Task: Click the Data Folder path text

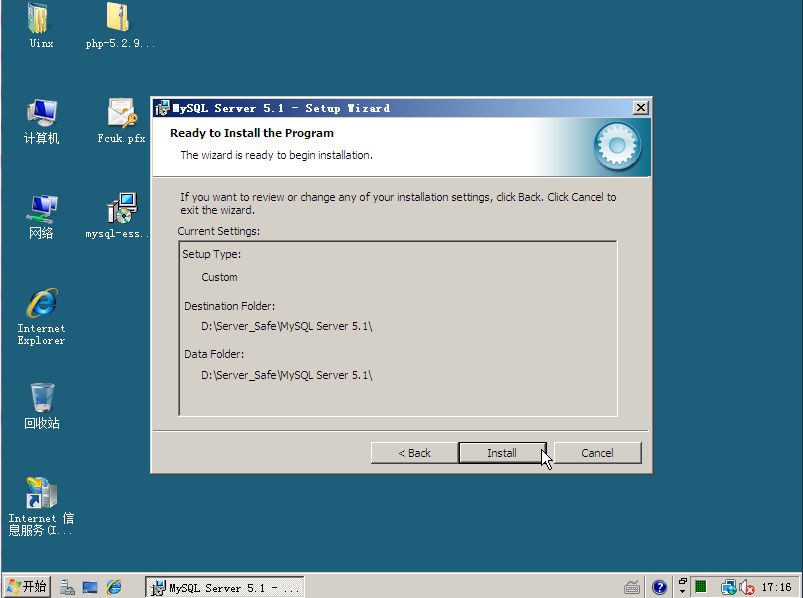Action: coord(287,375)
